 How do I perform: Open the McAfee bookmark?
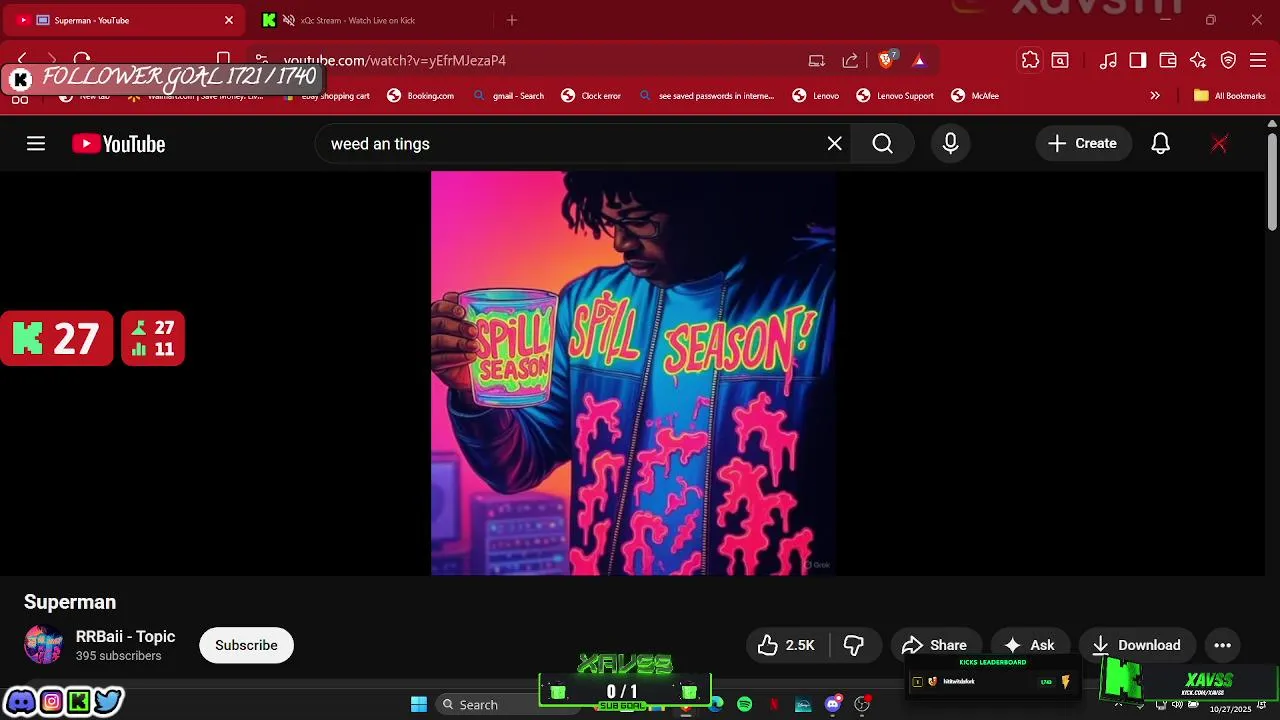(975, 96)
